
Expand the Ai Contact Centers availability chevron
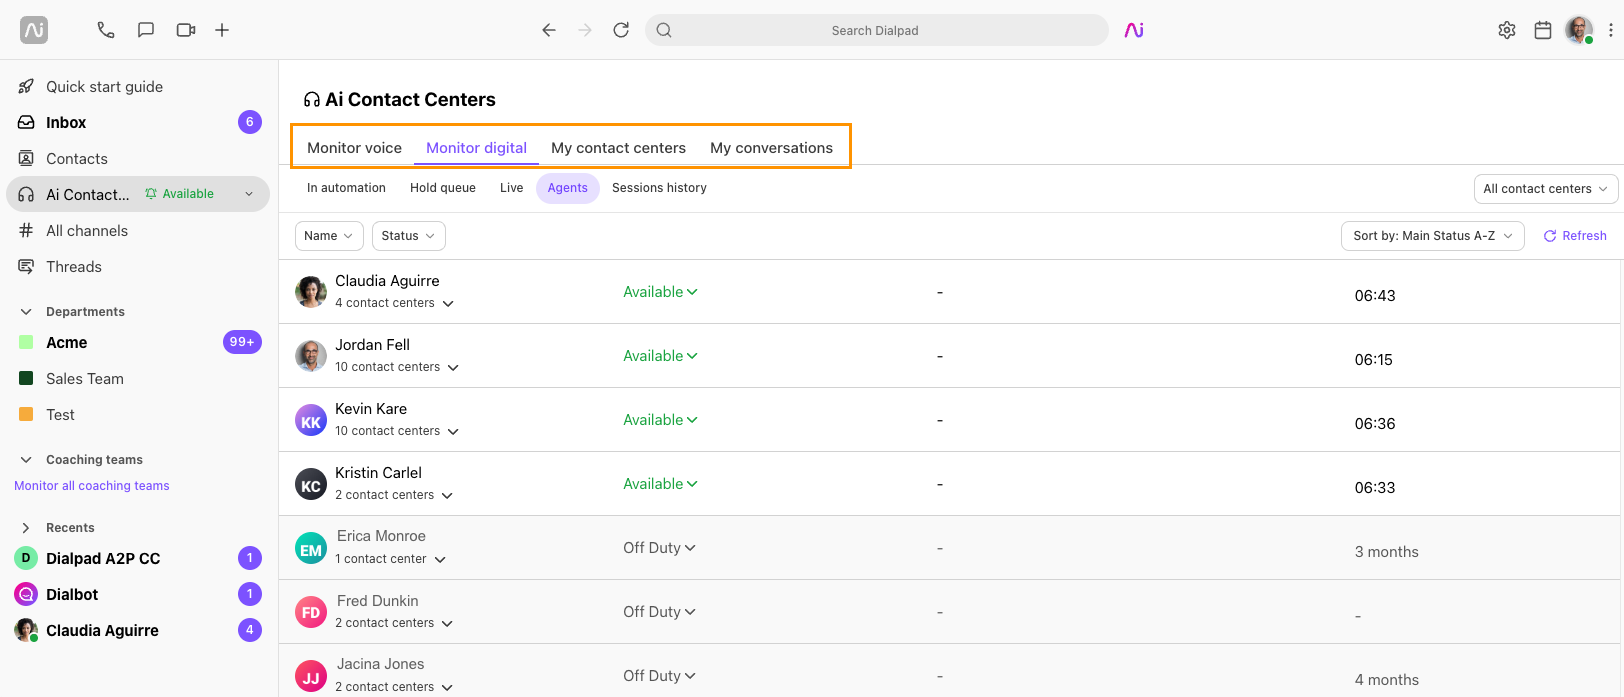coord(249,194)
